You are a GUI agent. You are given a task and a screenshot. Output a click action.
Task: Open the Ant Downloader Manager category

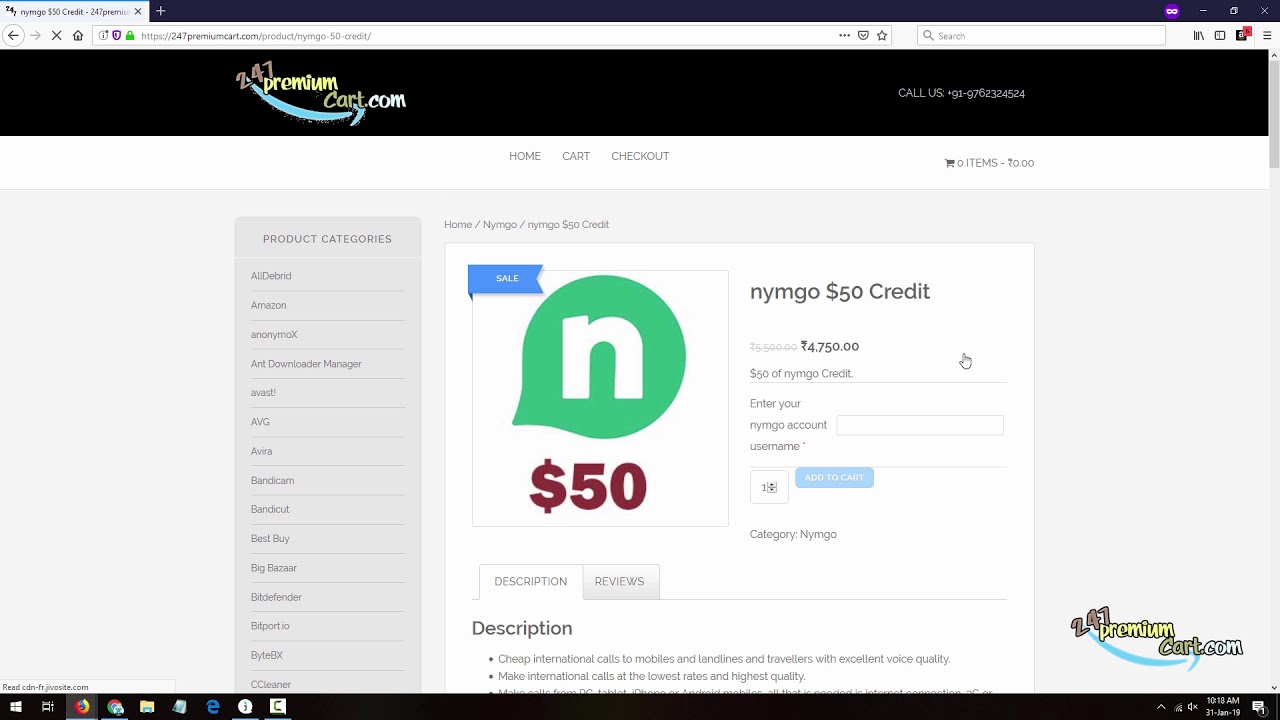(306, 364)
